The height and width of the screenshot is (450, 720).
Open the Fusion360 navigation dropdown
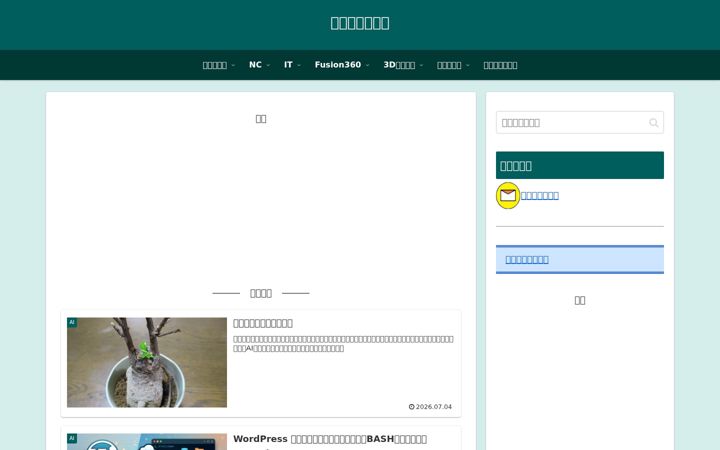[342, 65]
